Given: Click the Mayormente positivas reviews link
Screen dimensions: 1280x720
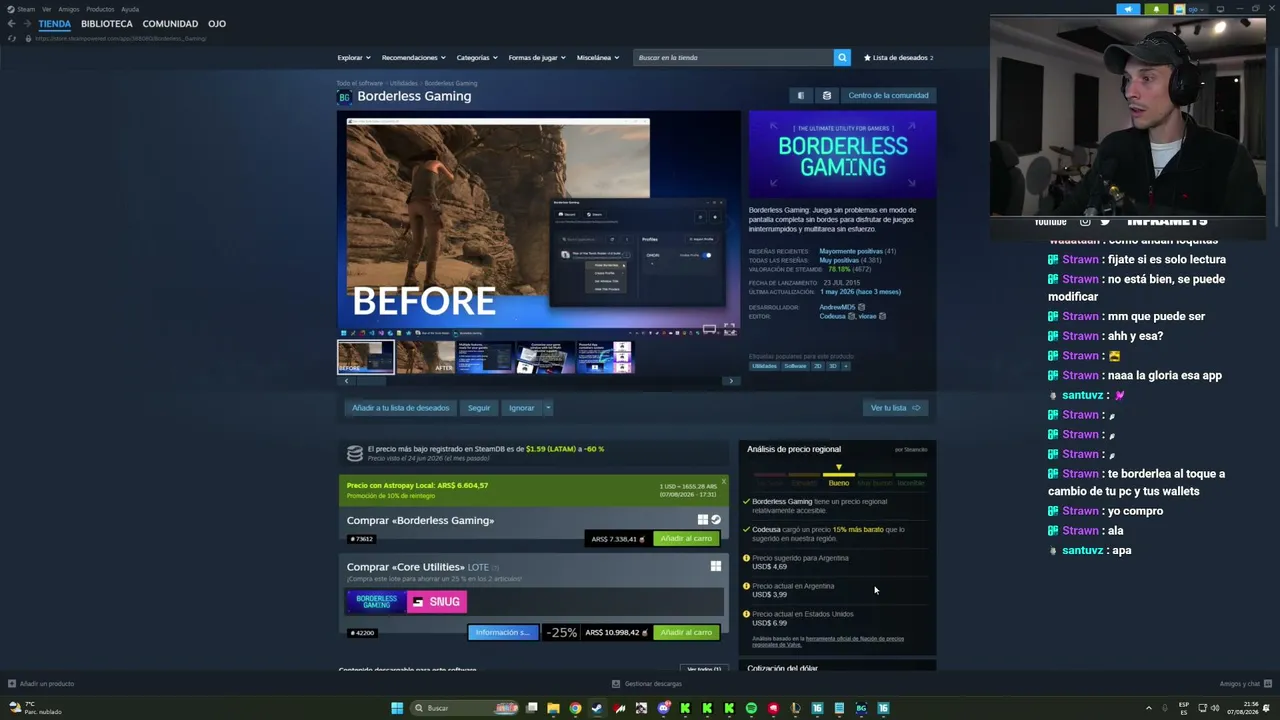Looking at the screenshot, I should (x=851, y=251).
